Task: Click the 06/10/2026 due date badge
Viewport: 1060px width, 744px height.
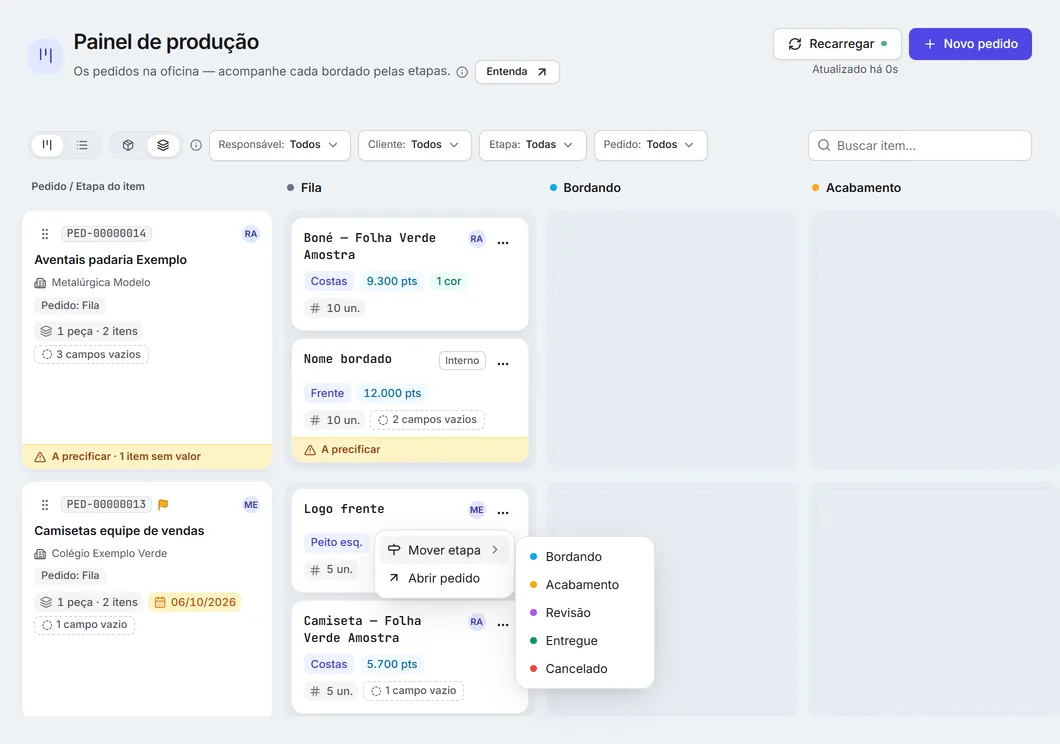Action: point(195,602)
